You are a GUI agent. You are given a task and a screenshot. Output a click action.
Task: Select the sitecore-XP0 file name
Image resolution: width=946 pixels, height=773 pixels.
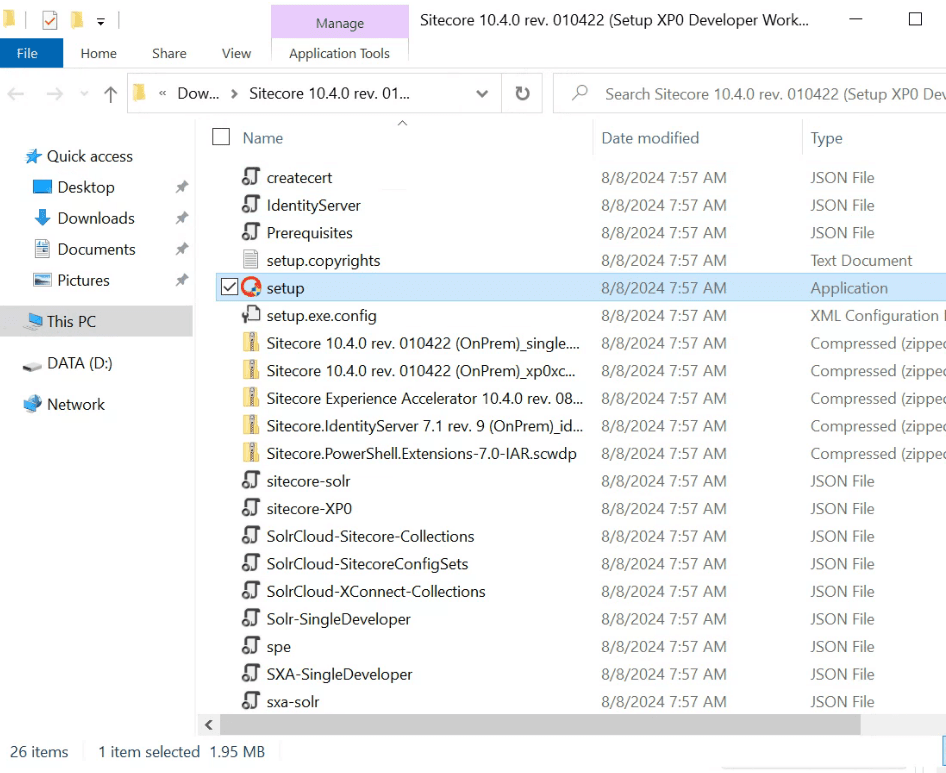pos(310,508)
